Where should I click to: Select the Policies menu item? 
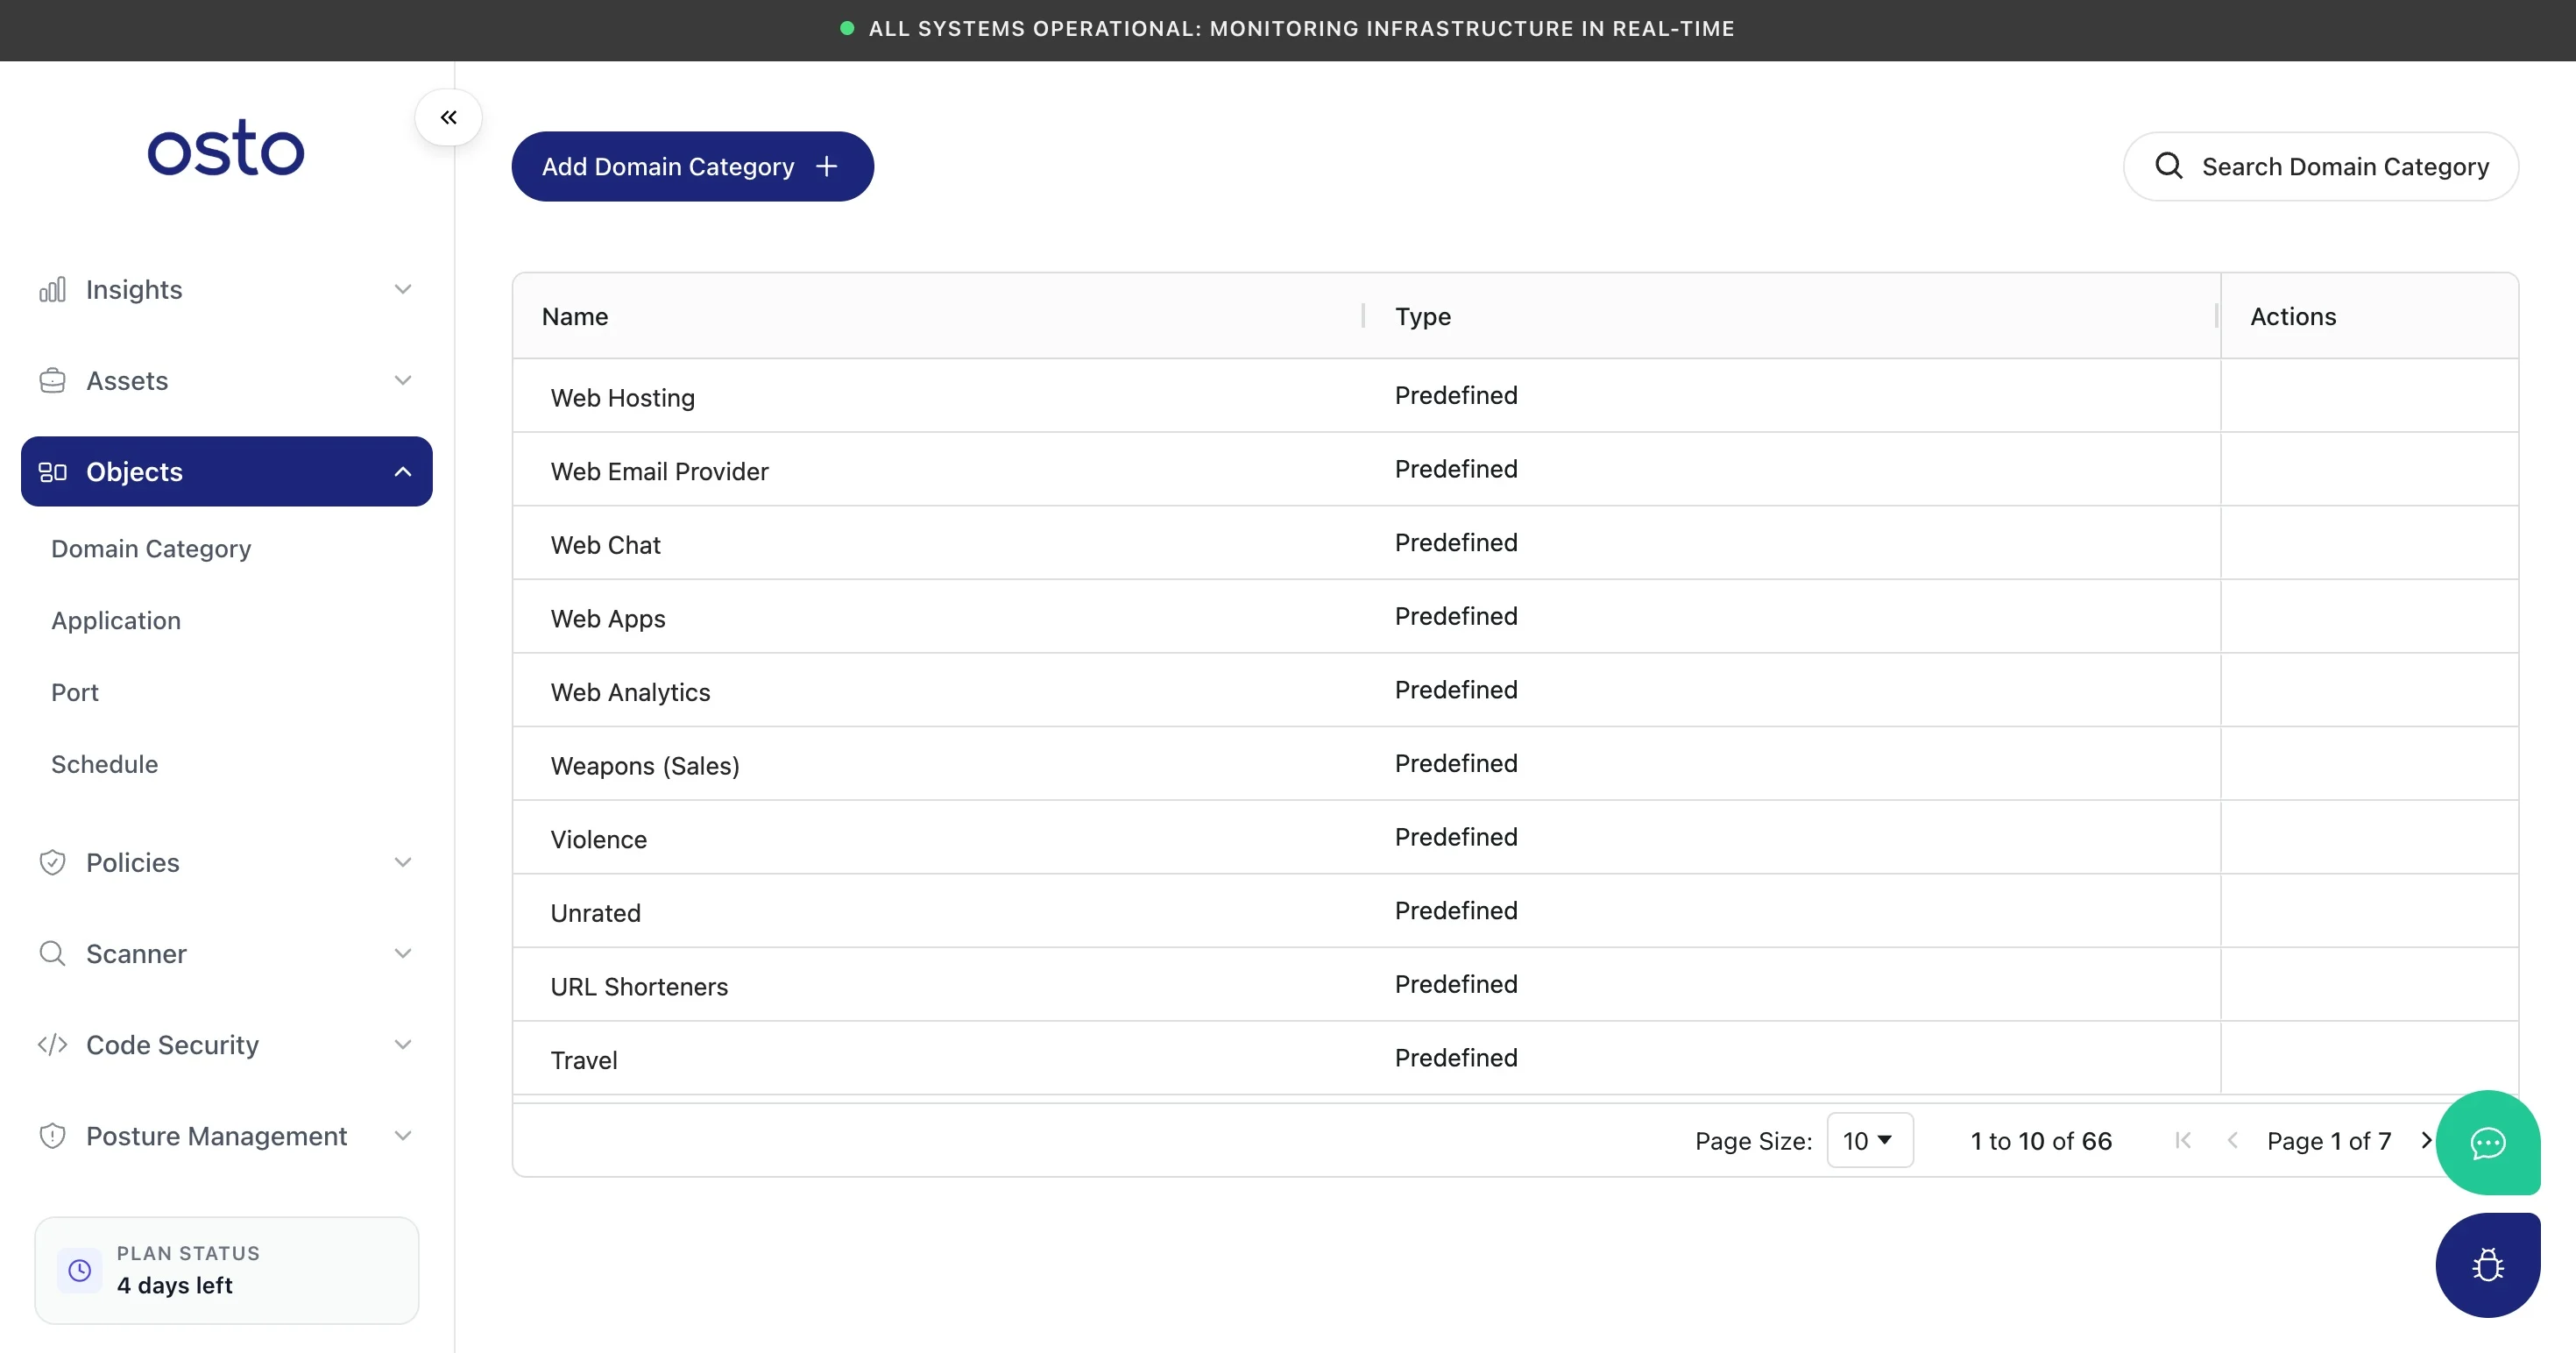pyautogui.click(x=227, y=862)
